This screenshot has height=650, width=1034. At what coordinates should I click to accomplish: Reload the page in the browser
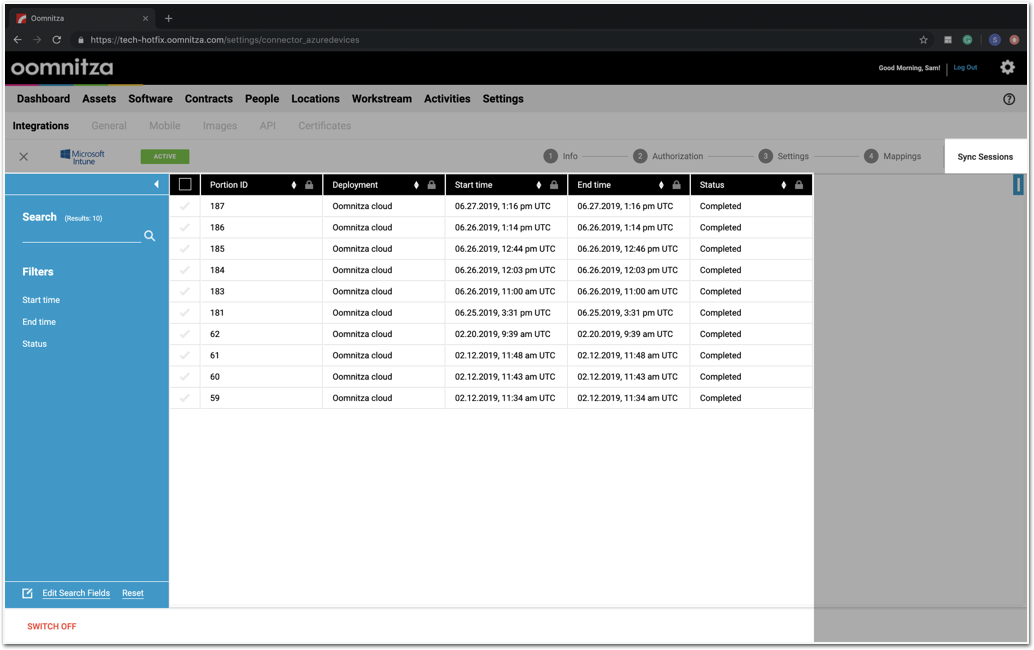click(56, 40)
